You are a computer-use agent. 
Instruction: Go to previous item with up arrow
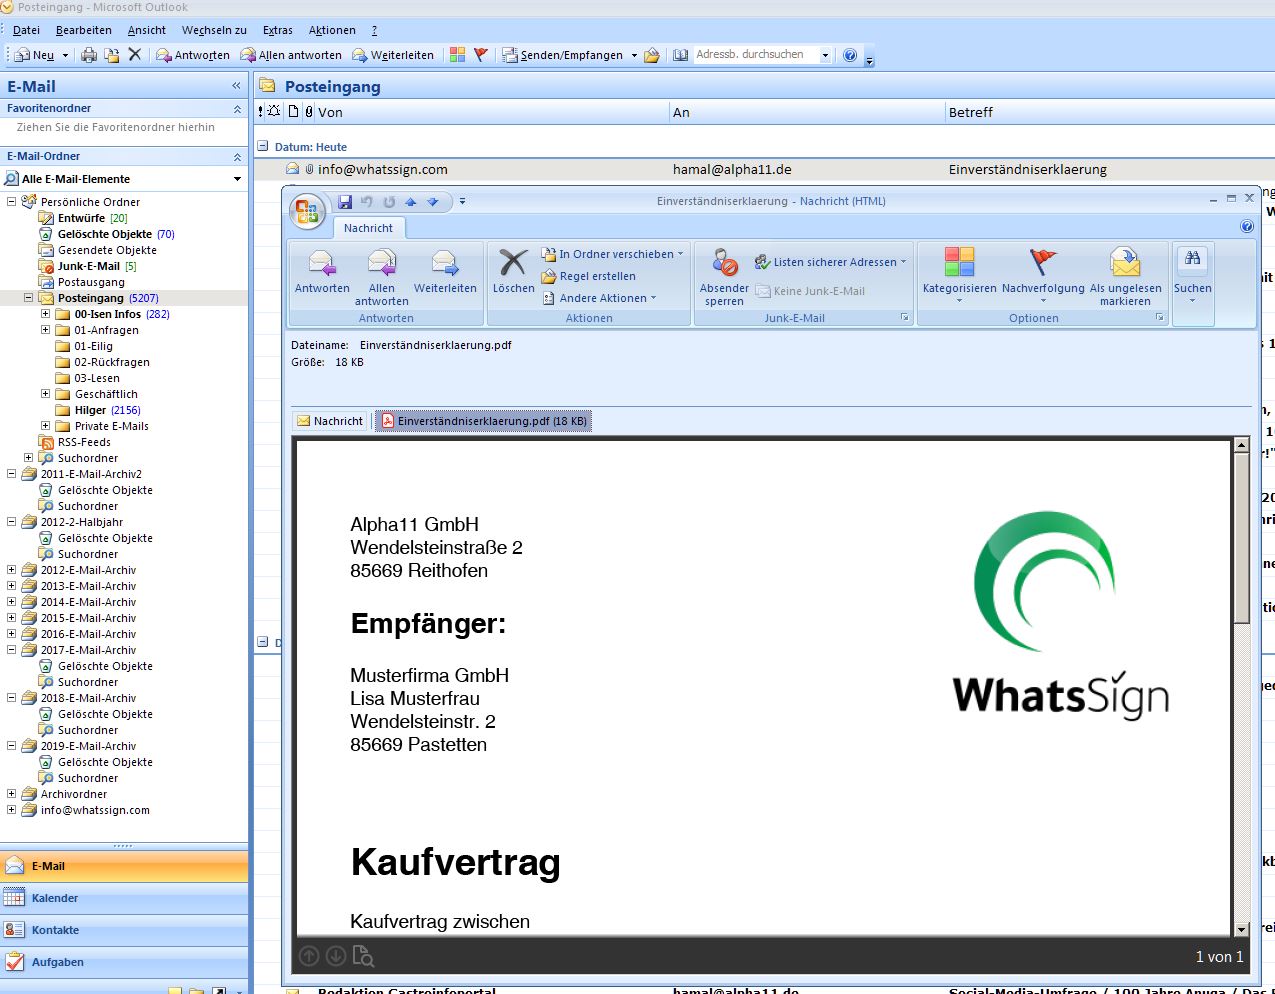click(x=410, y=202)
